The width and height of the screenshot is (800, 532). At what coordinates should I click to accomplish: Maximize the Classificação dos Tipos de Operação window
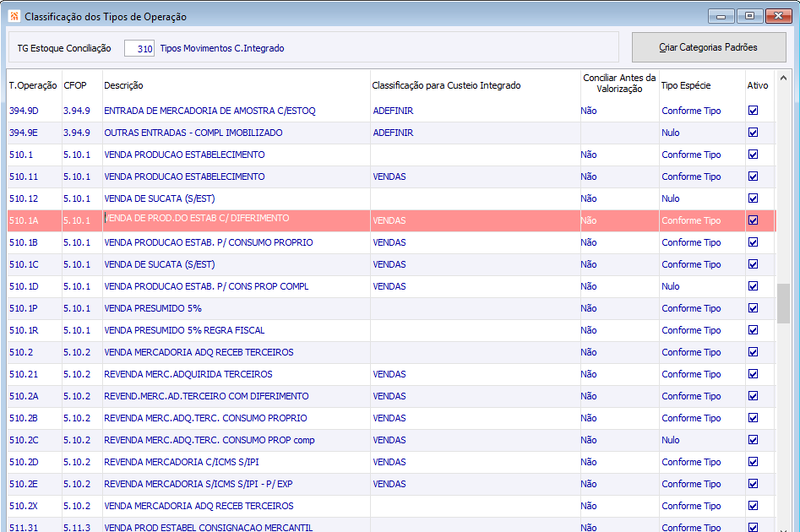point(749,16)
